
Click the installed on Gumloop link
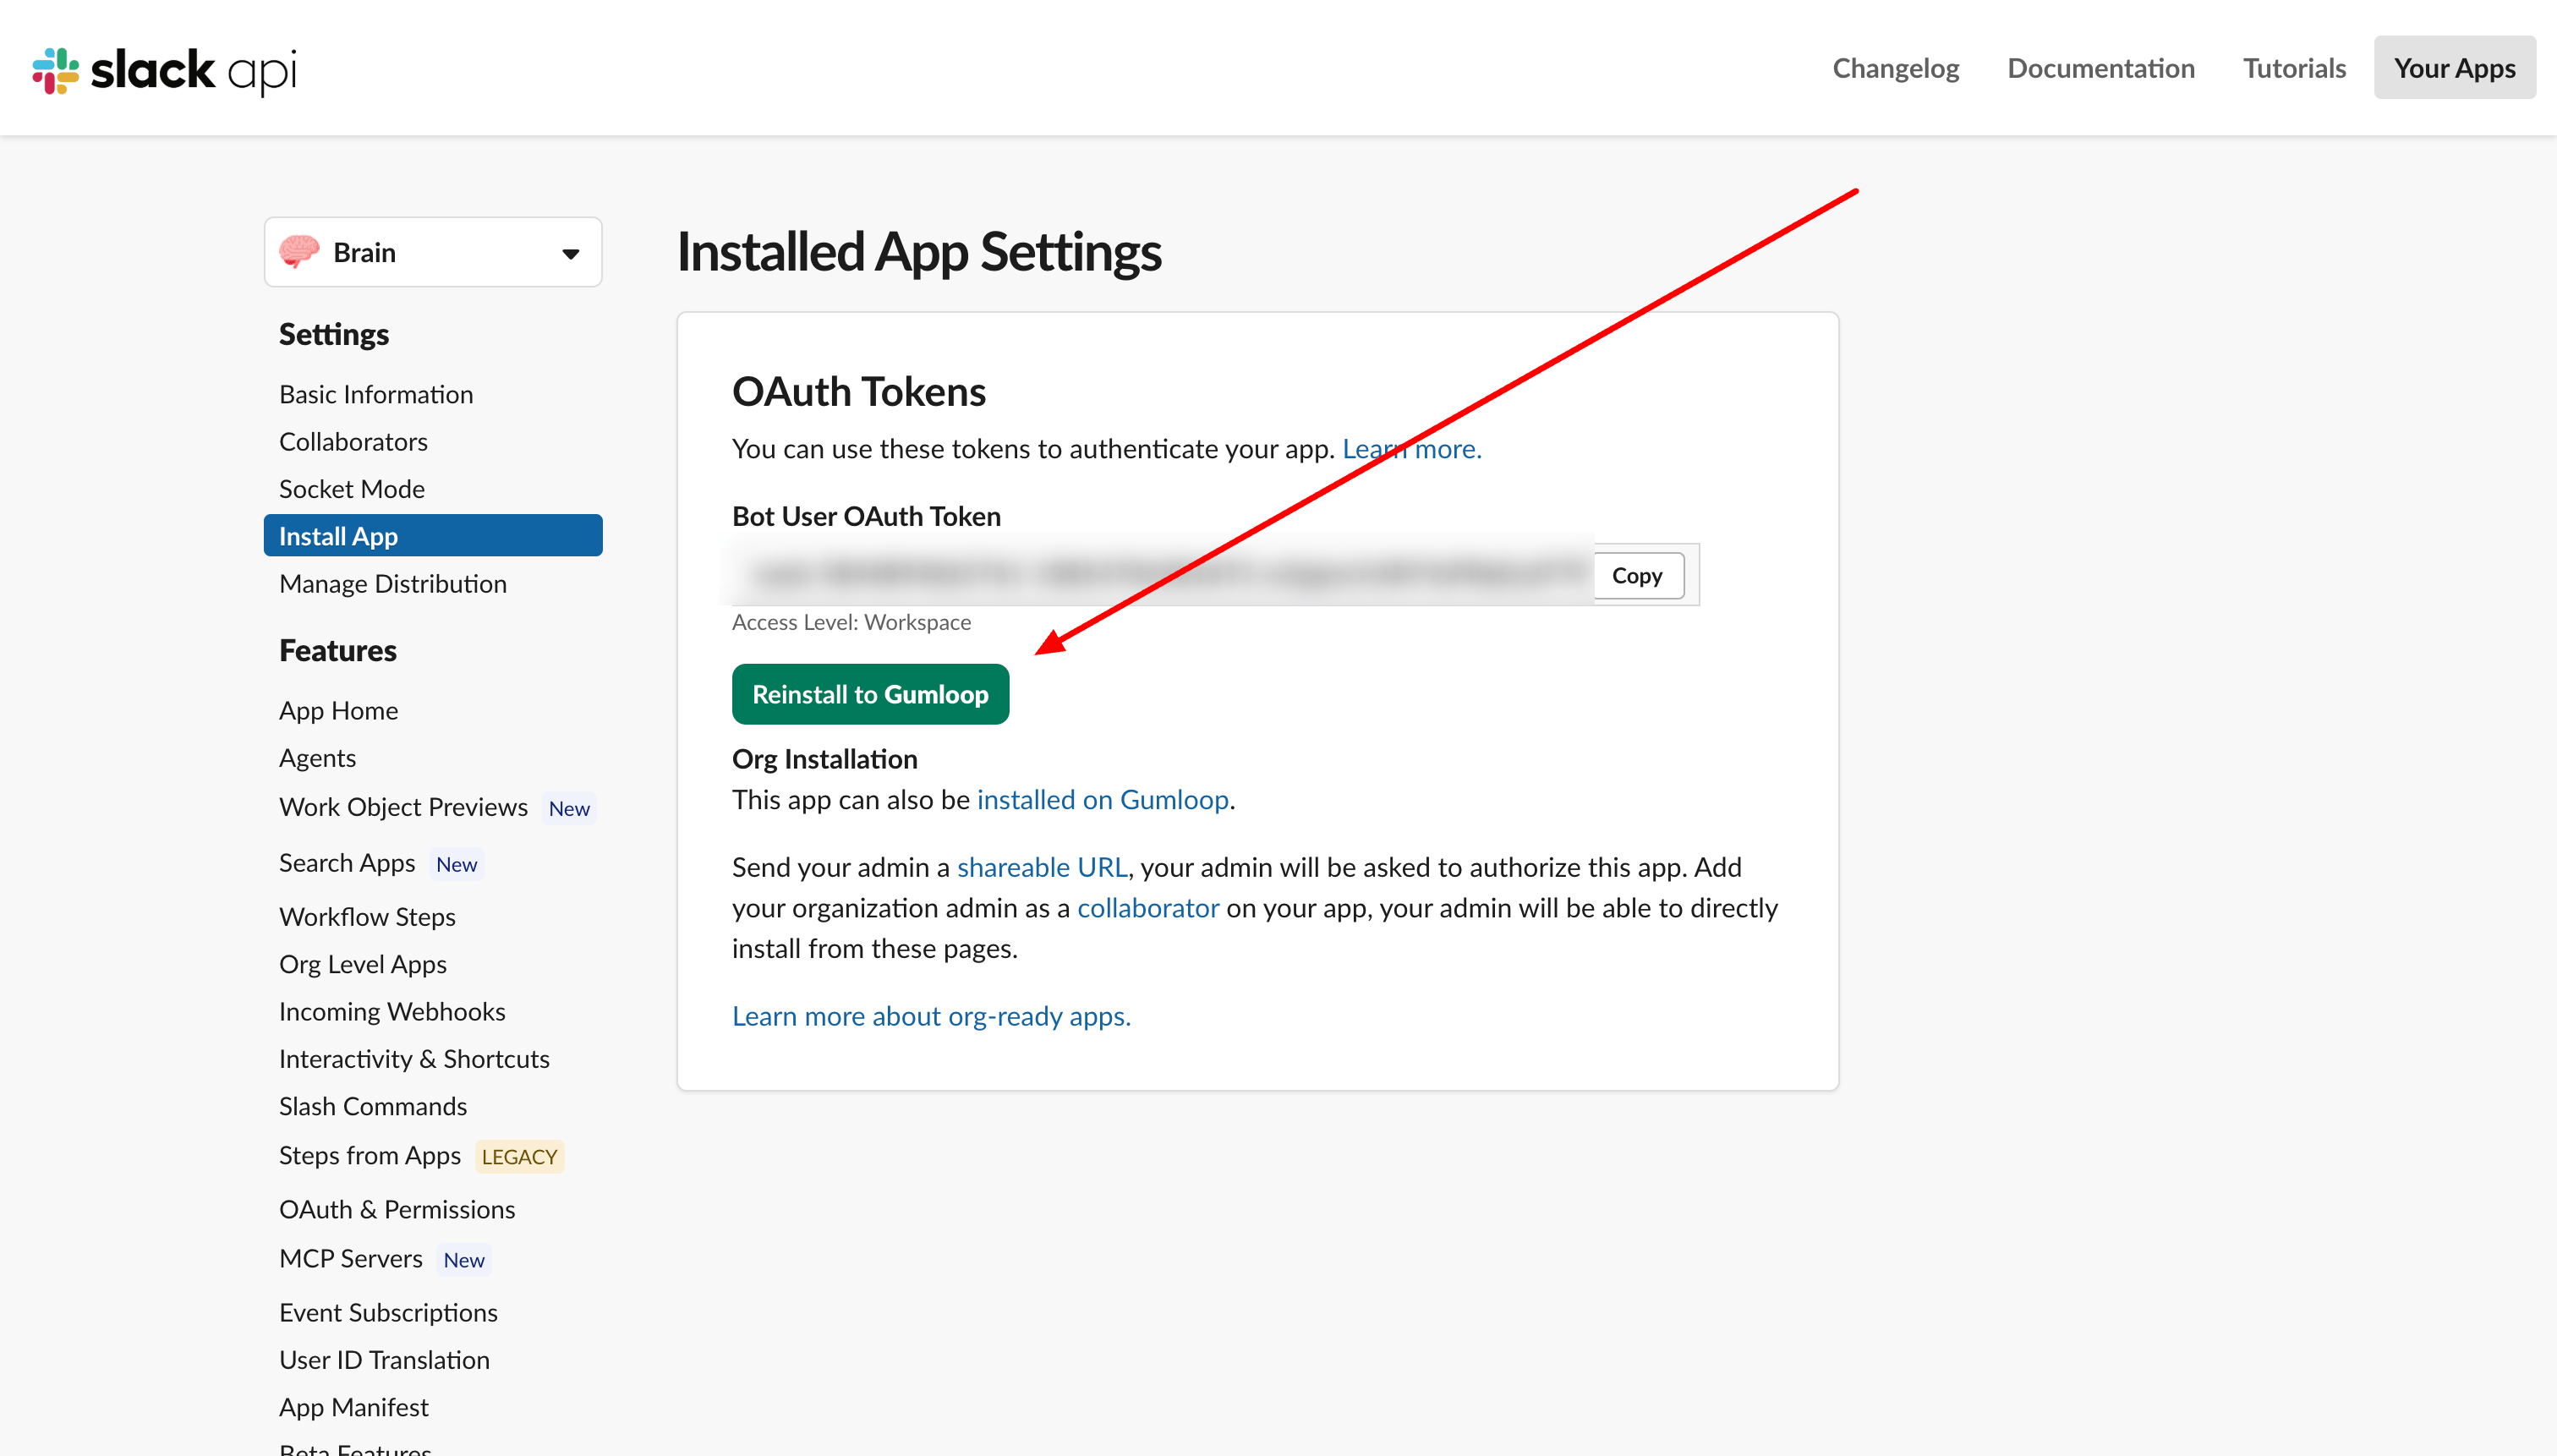point(1102,799)
